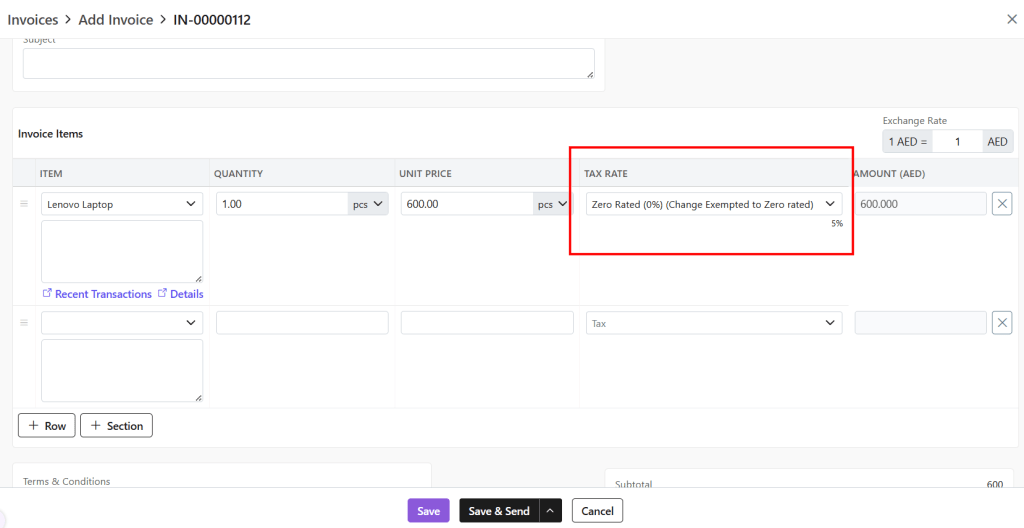Viewport: 1024px width, 528px height.
Task: Open item Details link
Action: click(180, 294)
